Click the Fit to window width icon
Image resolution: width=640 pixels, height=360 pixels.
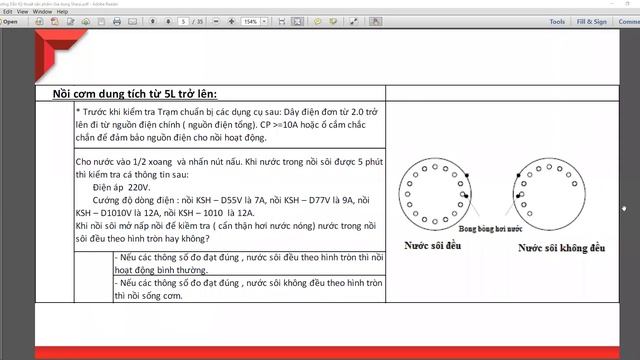click(x=282, y=21)
